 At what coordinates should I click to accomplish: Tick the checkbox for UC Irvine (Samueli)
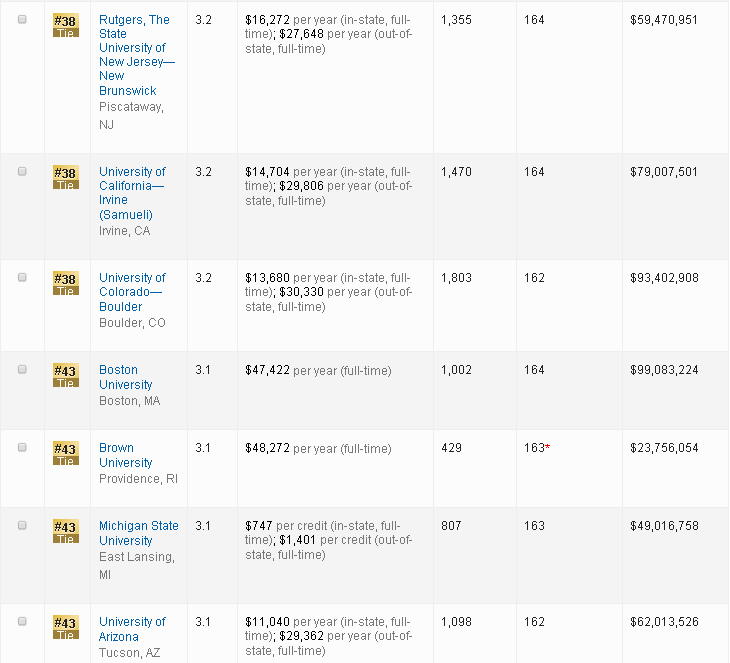pos(22,172)
